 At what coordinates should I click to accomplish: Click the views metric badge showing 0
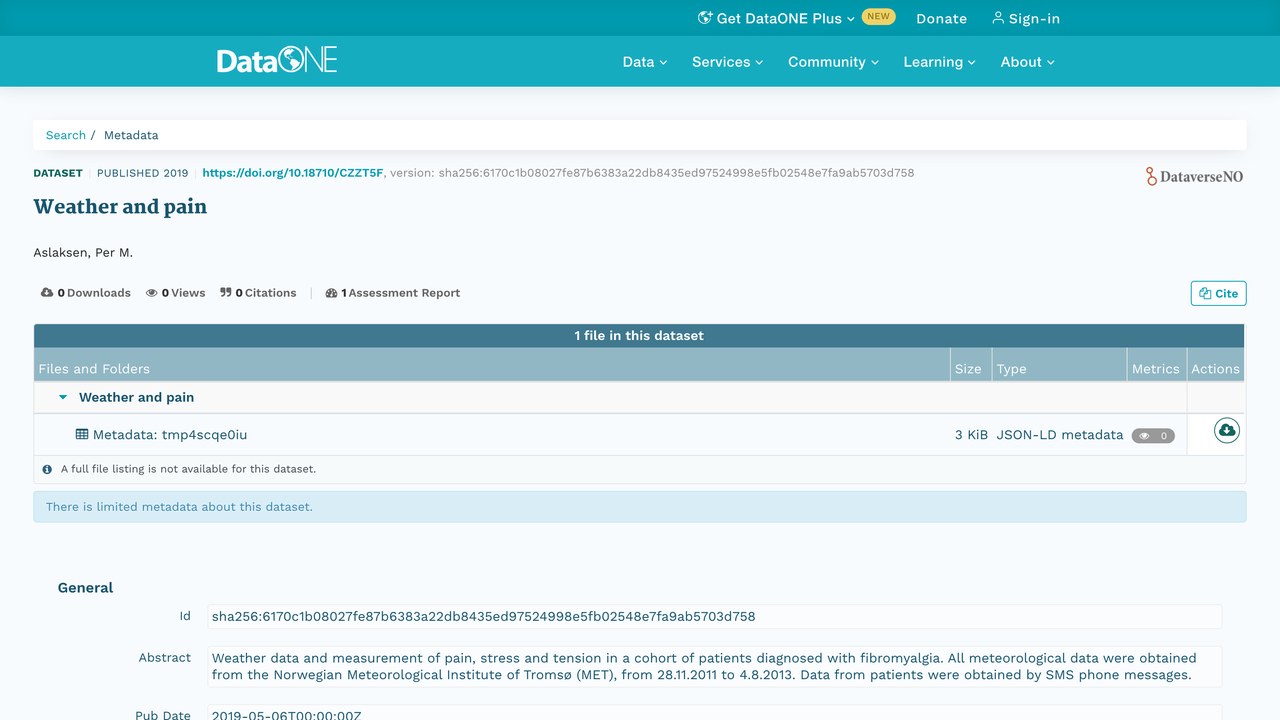[x=1153, y=436]
